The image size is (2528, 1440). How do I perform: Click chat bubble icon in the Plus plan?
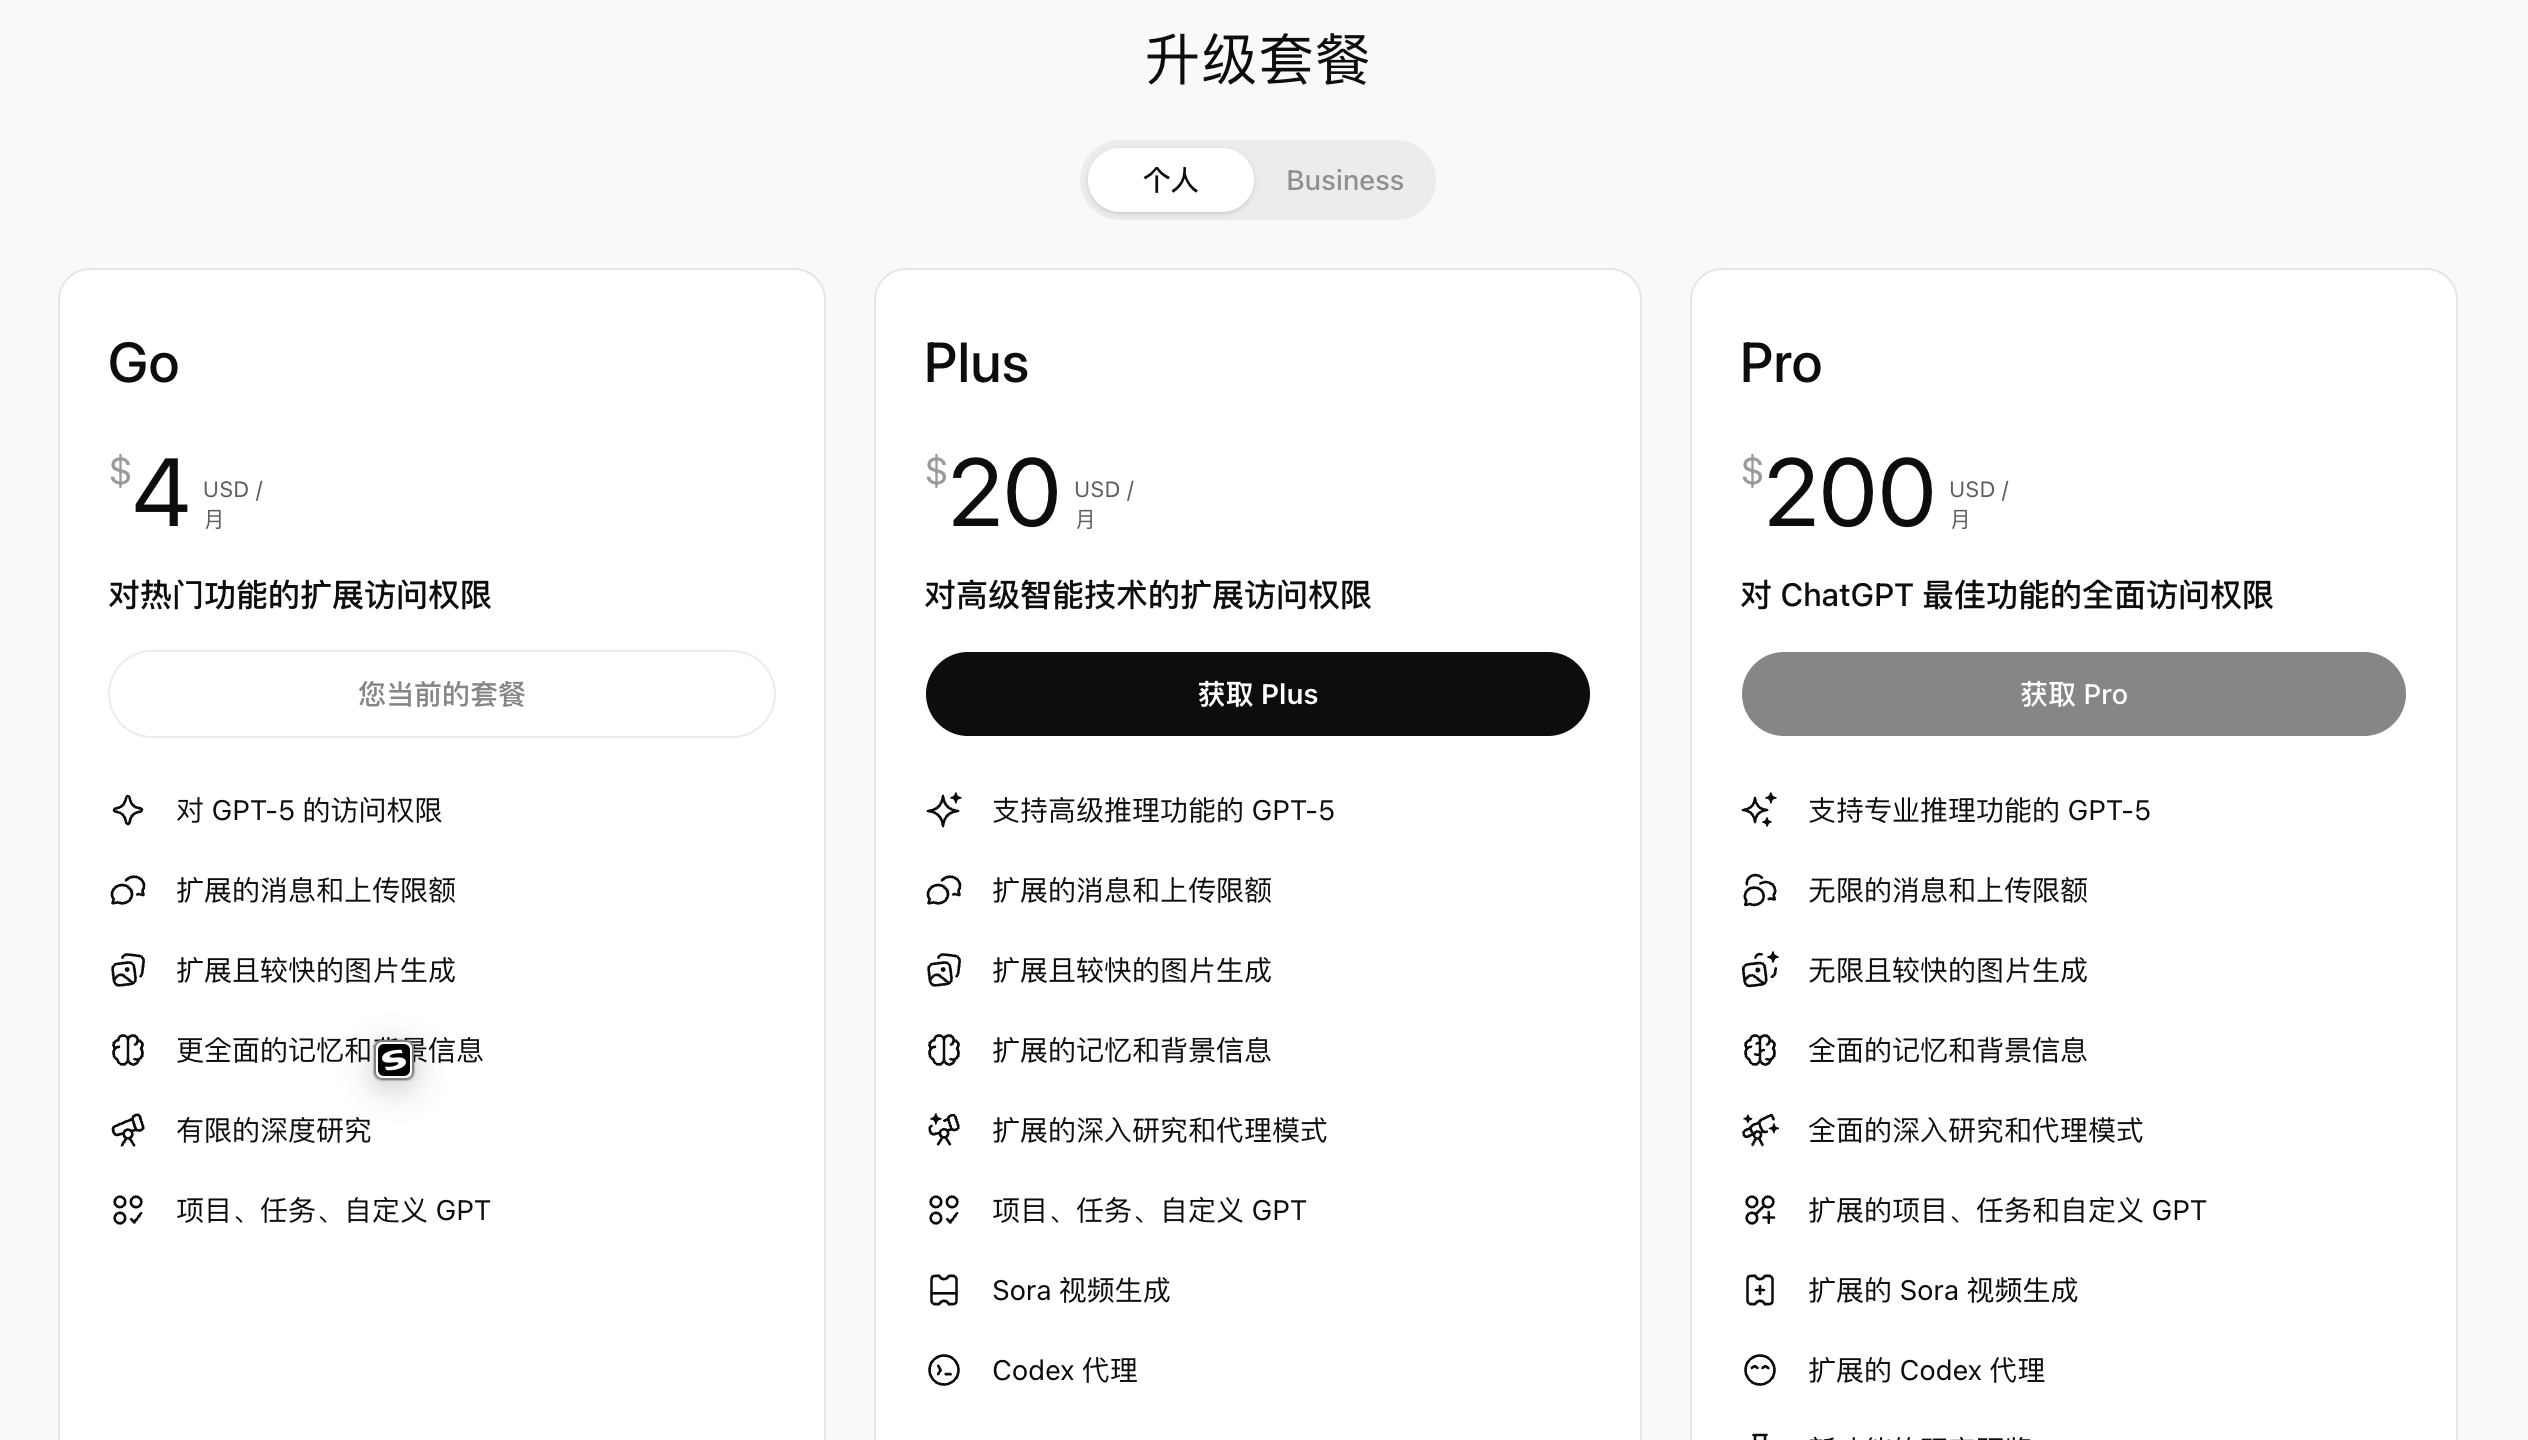click(x=944, y=890)
